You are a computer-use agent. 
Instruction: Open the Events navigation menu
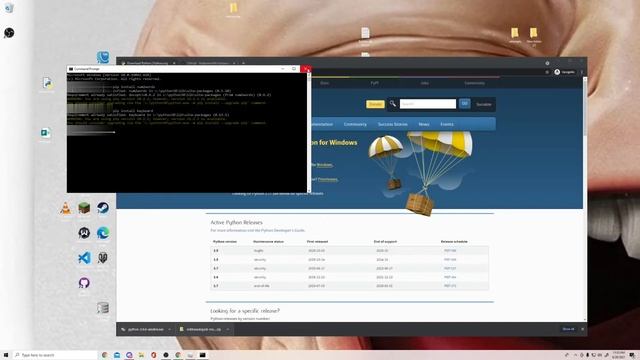(x=447, y=124)
